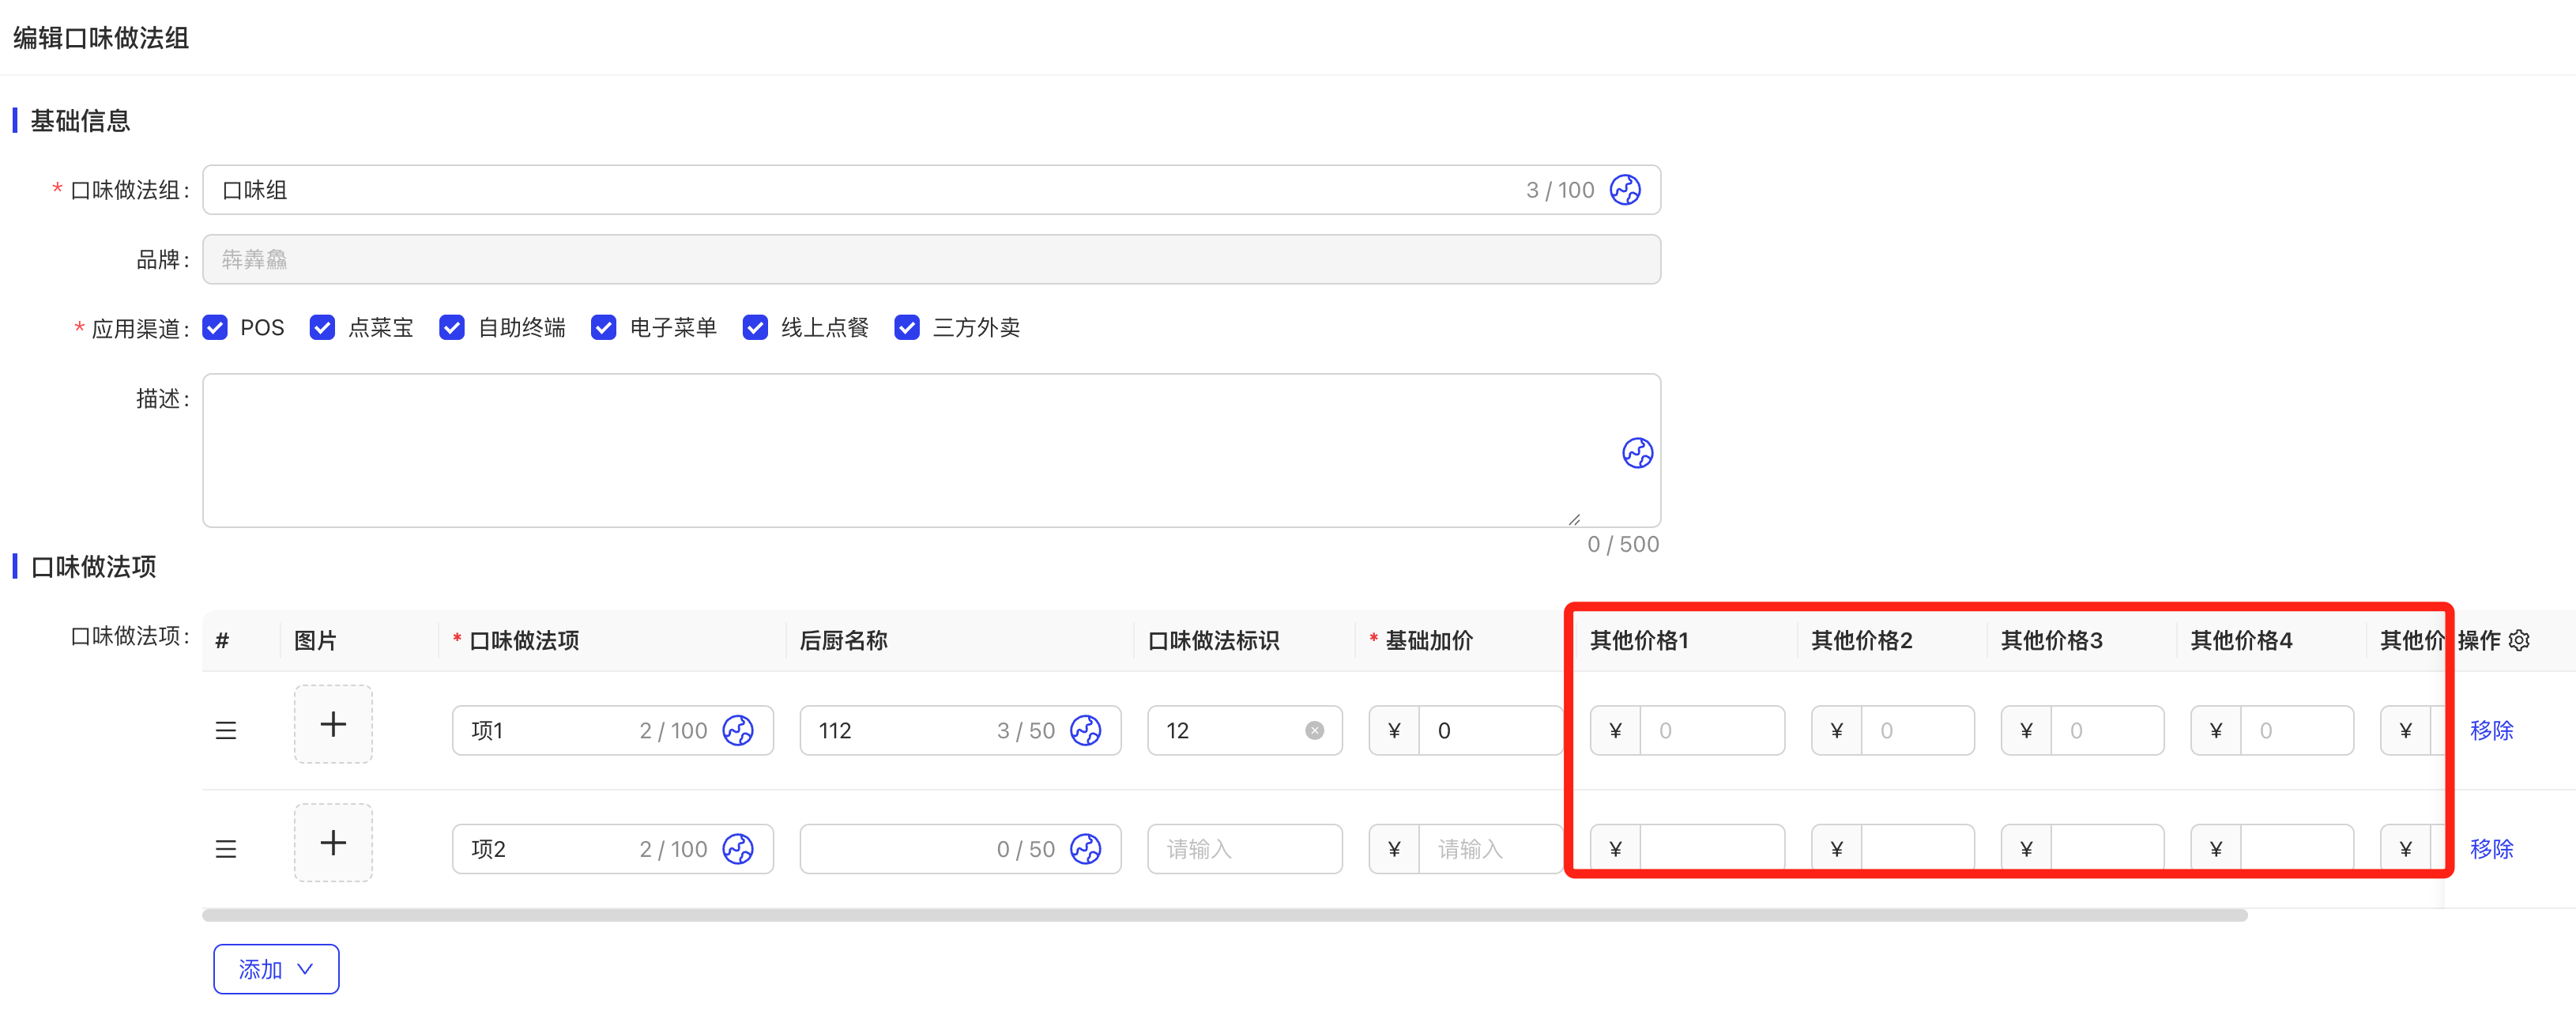2576x1015 pixels.
Task: Click globe icon in 项1 flavor item field
Action: (738, 731)
